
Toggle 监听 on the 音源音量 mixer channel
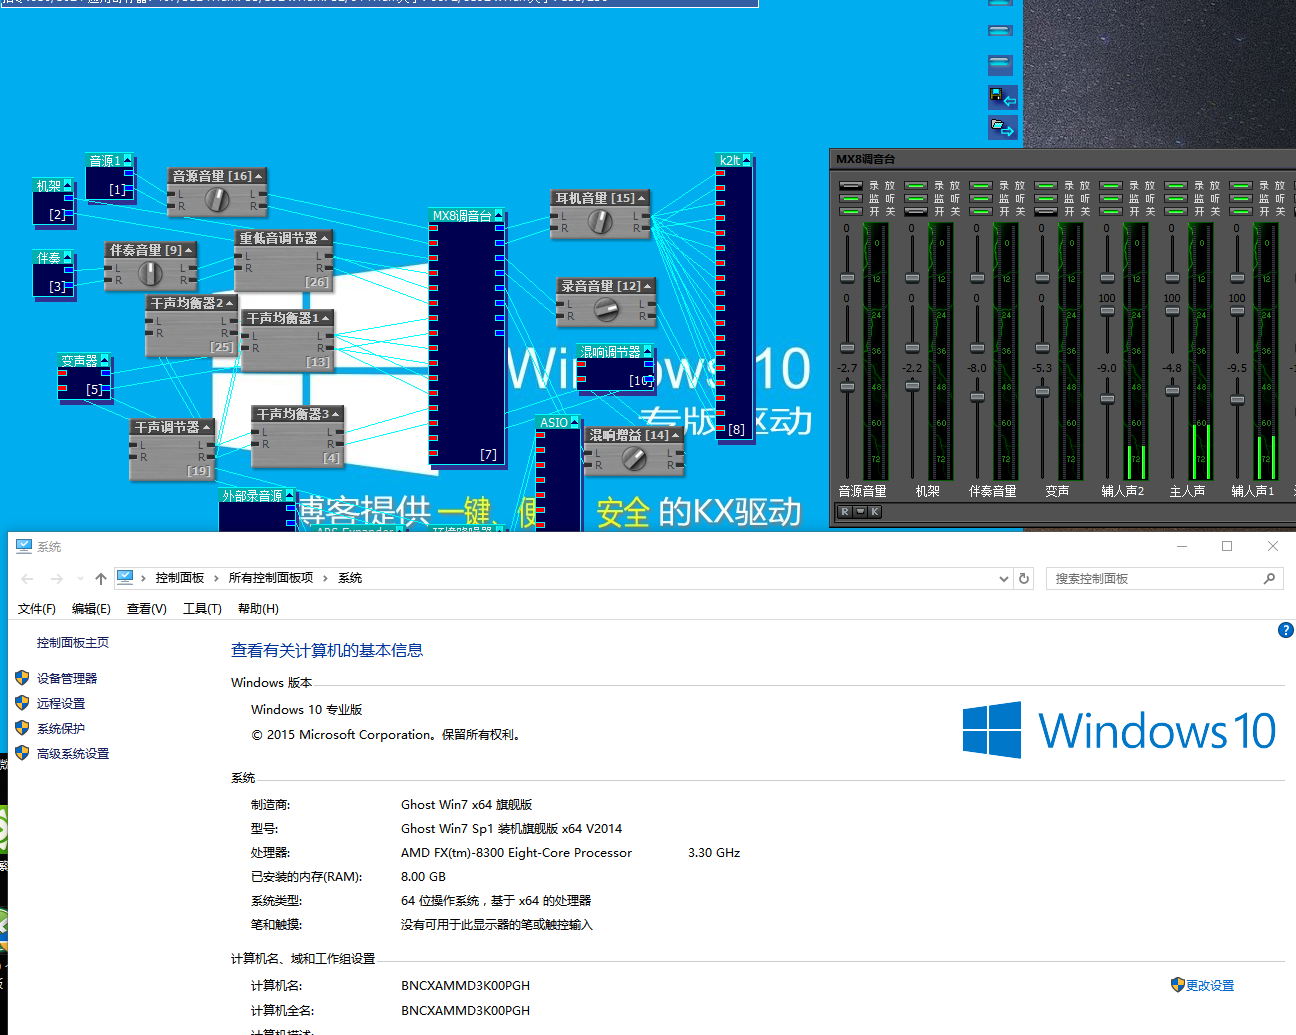pos(851,198)
